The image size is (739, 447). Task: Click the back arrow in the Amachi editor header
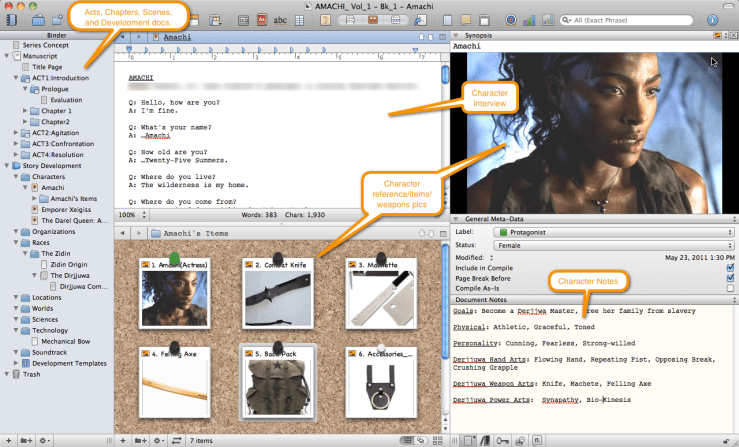123,35
